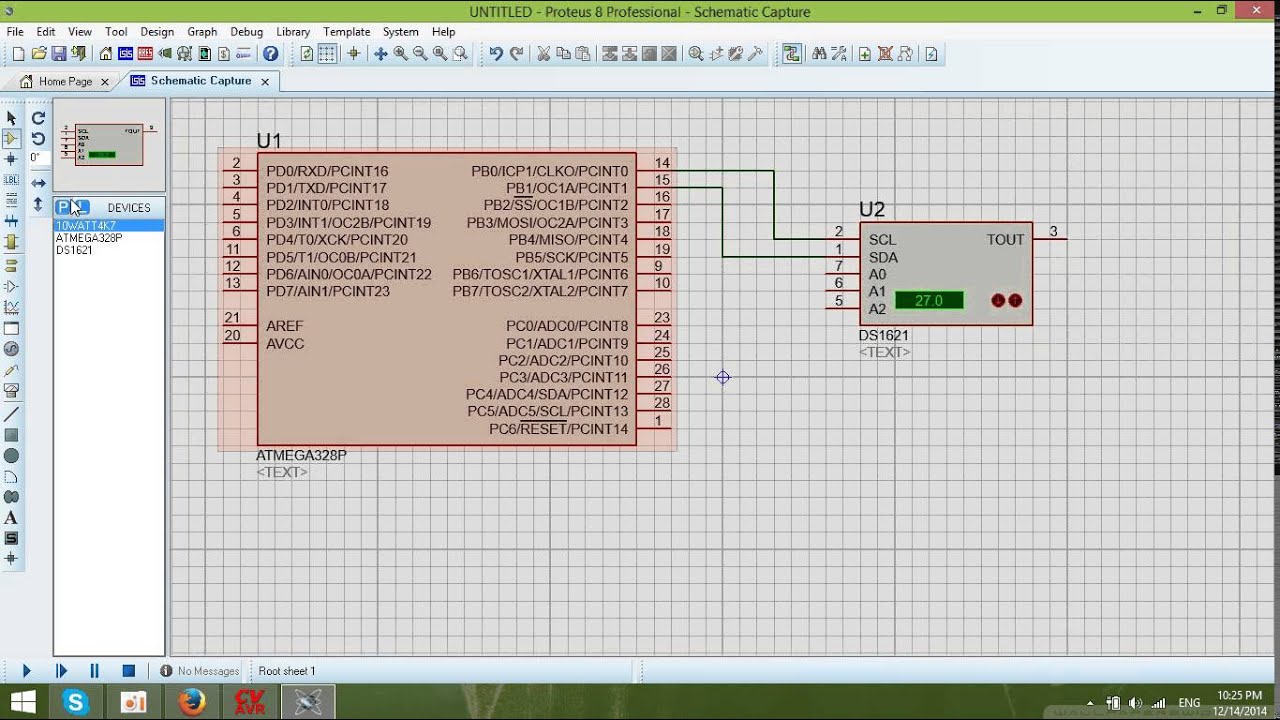Select the Junction dot mode tool
This screenshot has height=720, width=1280.
point(11,159)
